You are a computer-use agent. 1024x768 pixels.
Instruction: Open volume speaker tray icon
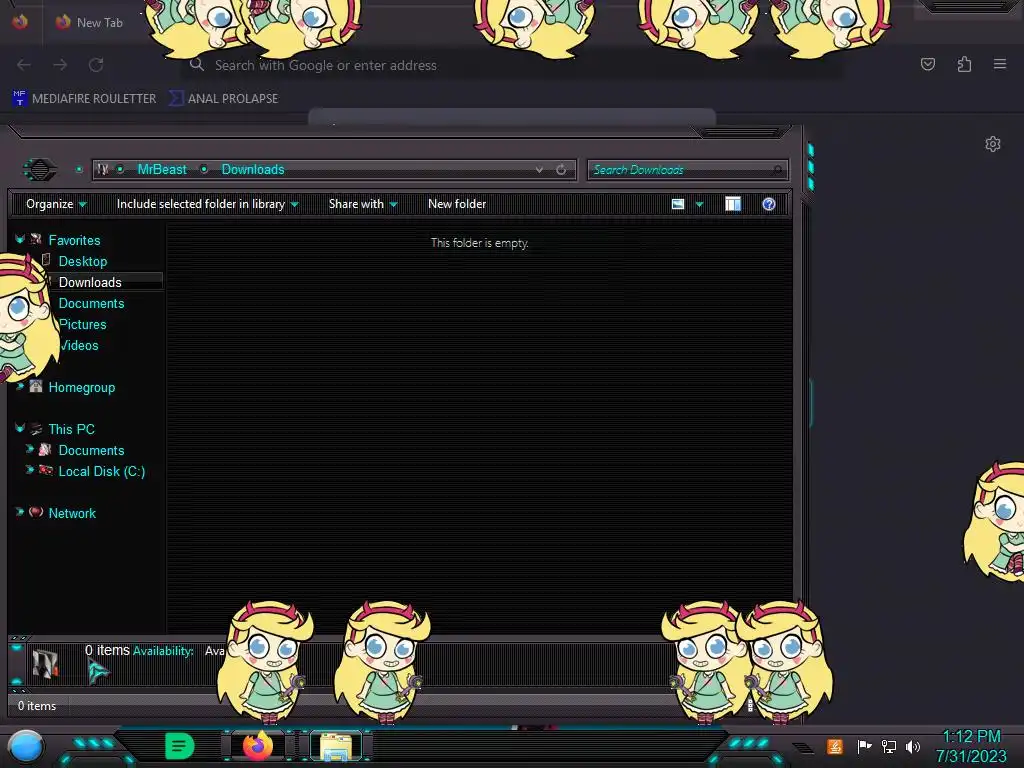(913, 746)
